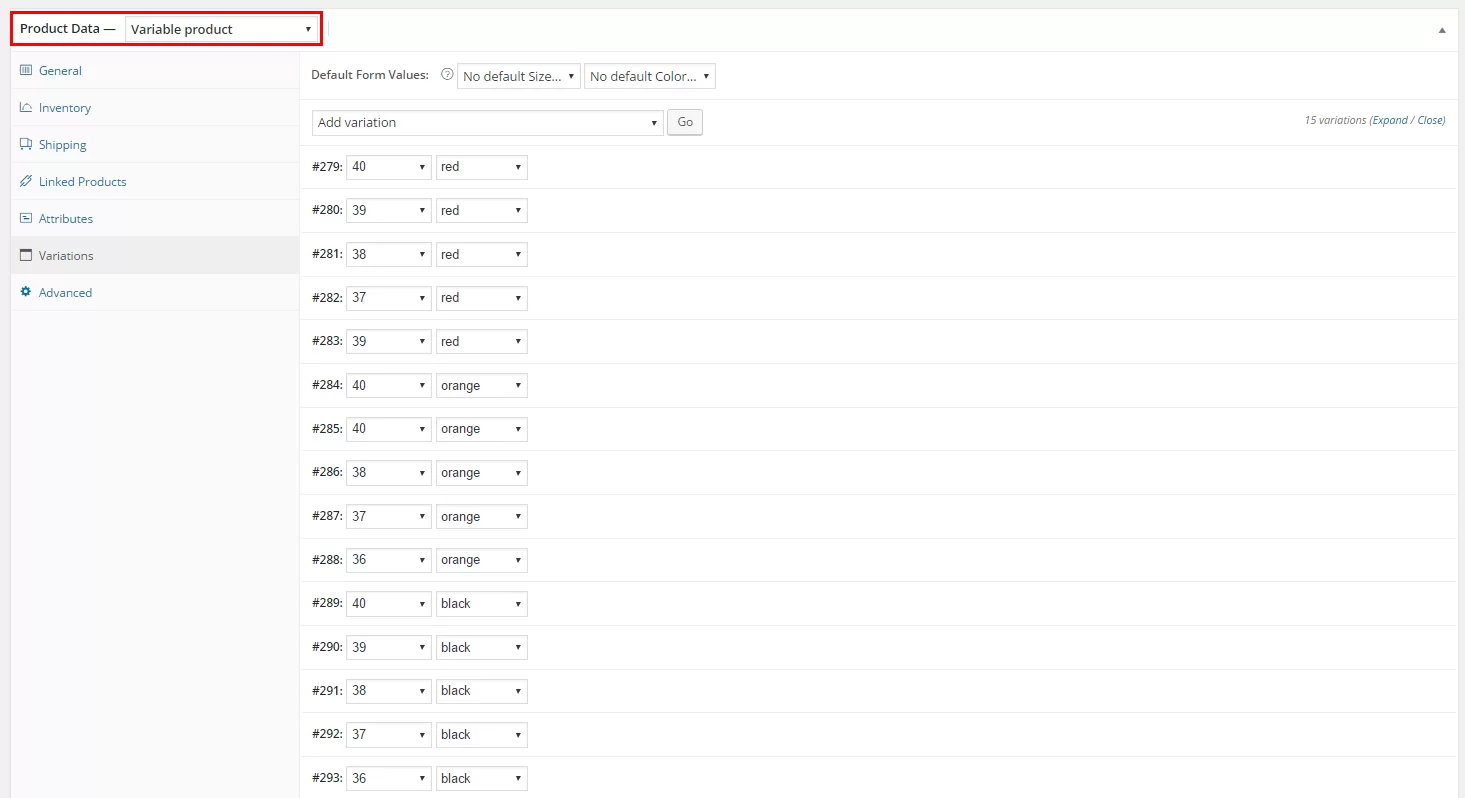The height and width of the screenshot is (798, 1465).
Task: Click the Variations panel icon
Action: [x=26, y=255]
